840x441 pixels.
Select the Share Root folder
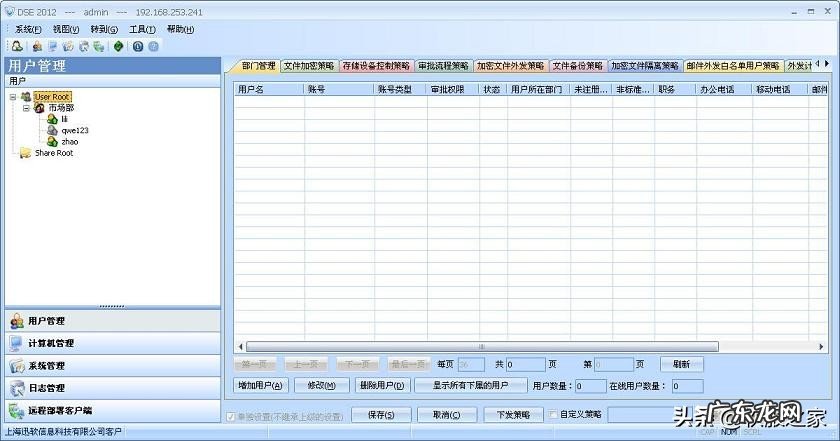[53, 153]
